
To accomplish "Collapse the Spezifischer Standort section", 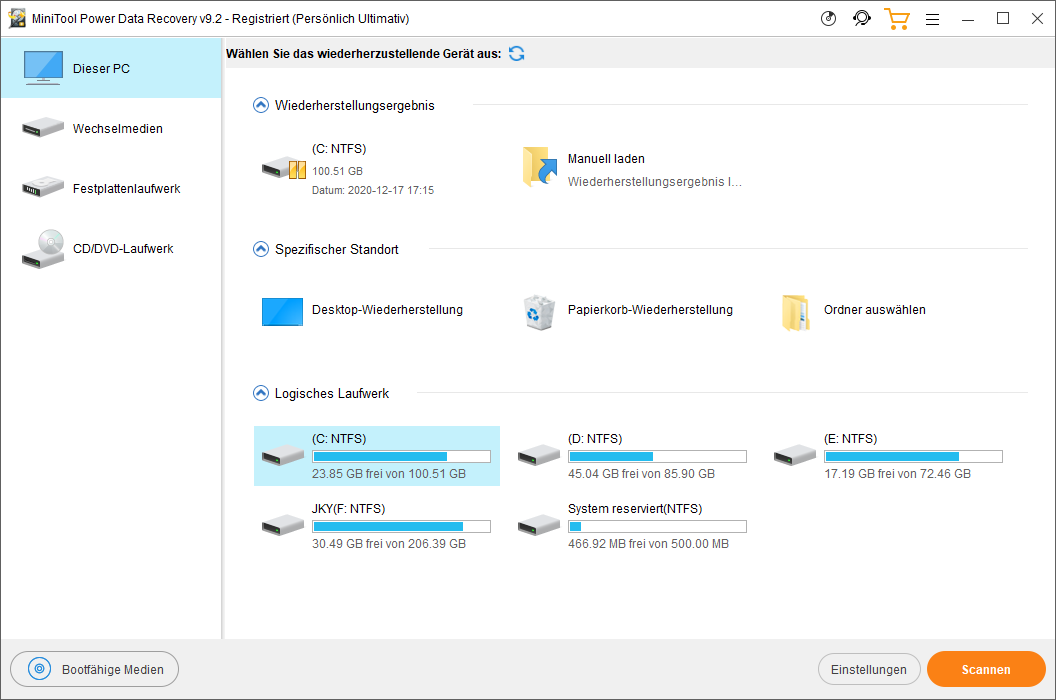I will pos(261,249).
